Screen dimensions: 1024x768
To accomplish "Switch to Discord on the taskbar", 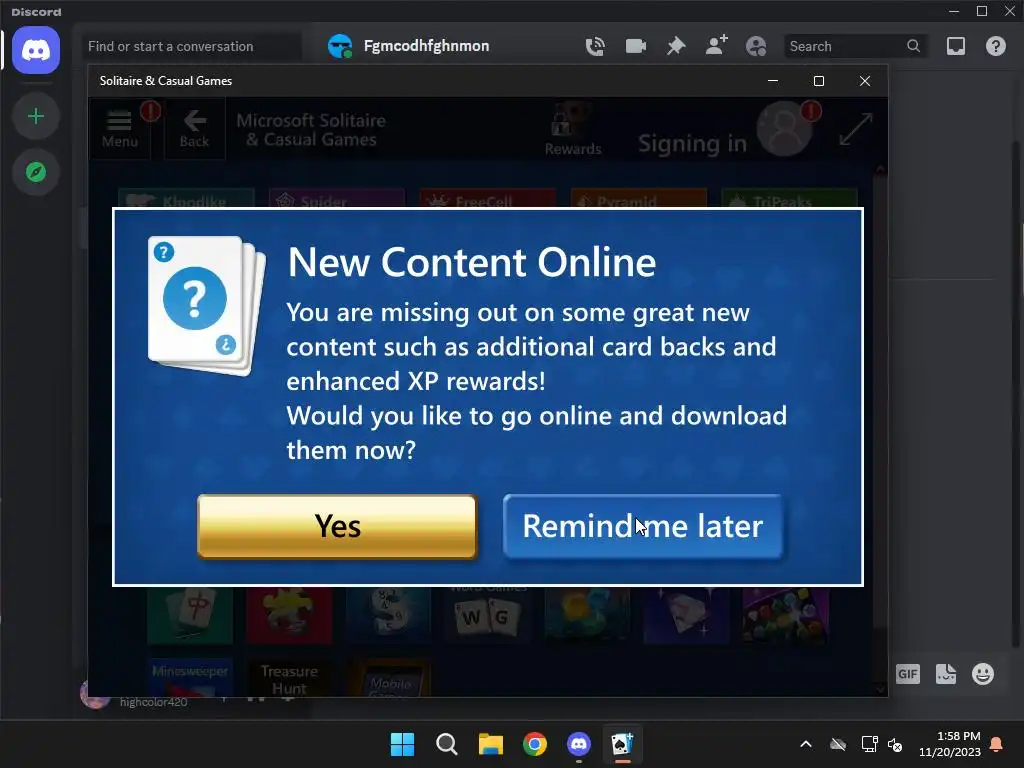I will [579, 744].
